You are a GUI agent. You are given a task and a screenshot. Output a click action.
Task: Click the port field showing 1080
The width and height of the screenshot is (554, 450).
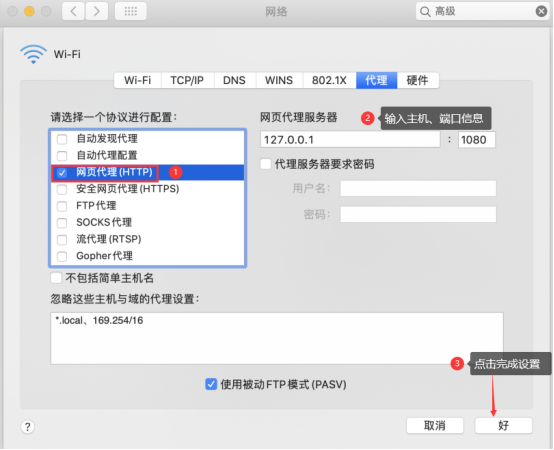click(477, 140)
